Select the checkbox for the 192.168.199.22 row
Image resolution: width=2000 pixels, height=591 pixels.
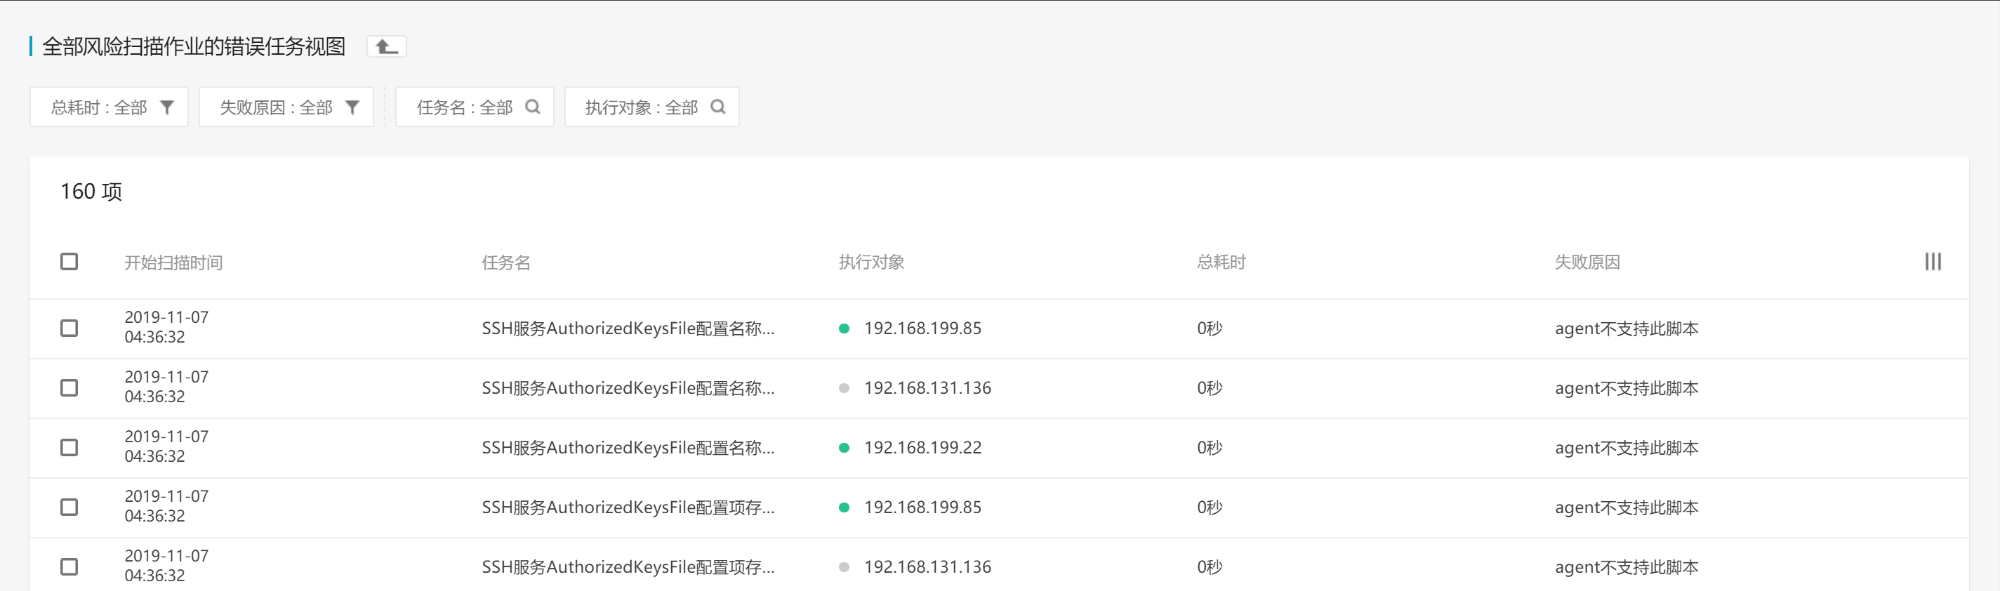click(69, 447)
